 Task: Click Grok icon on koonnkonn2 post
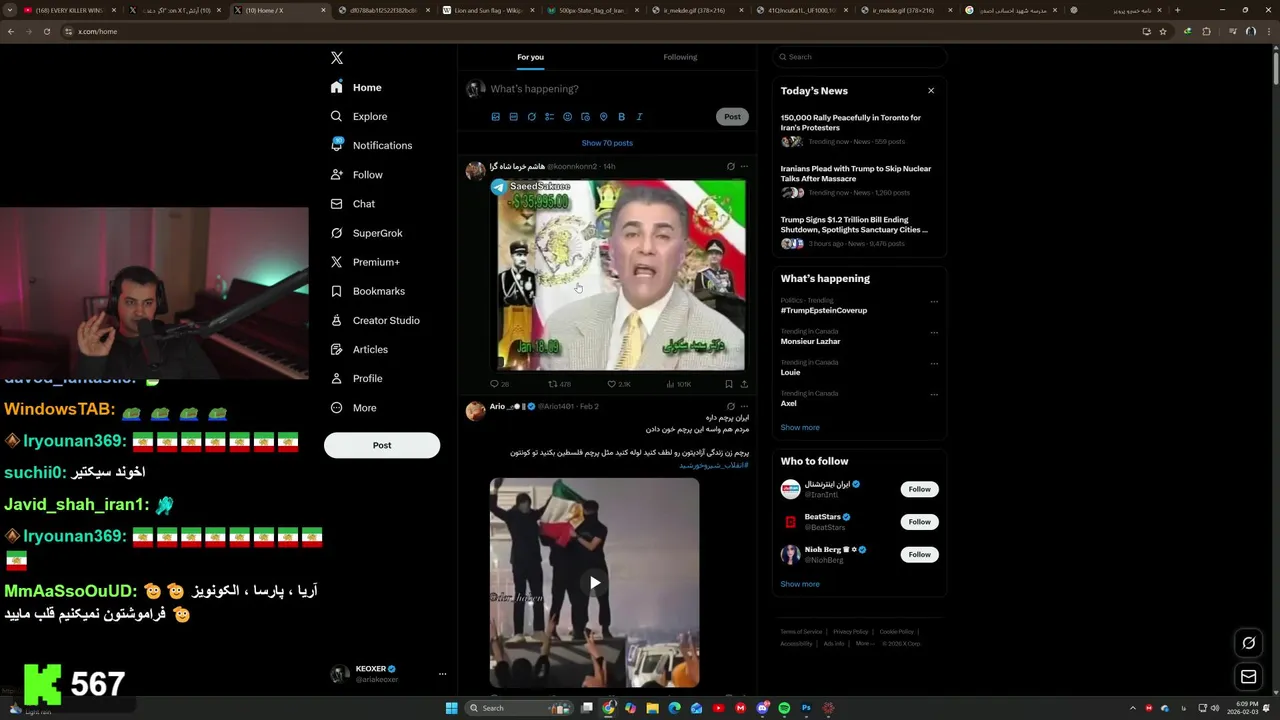730,166
